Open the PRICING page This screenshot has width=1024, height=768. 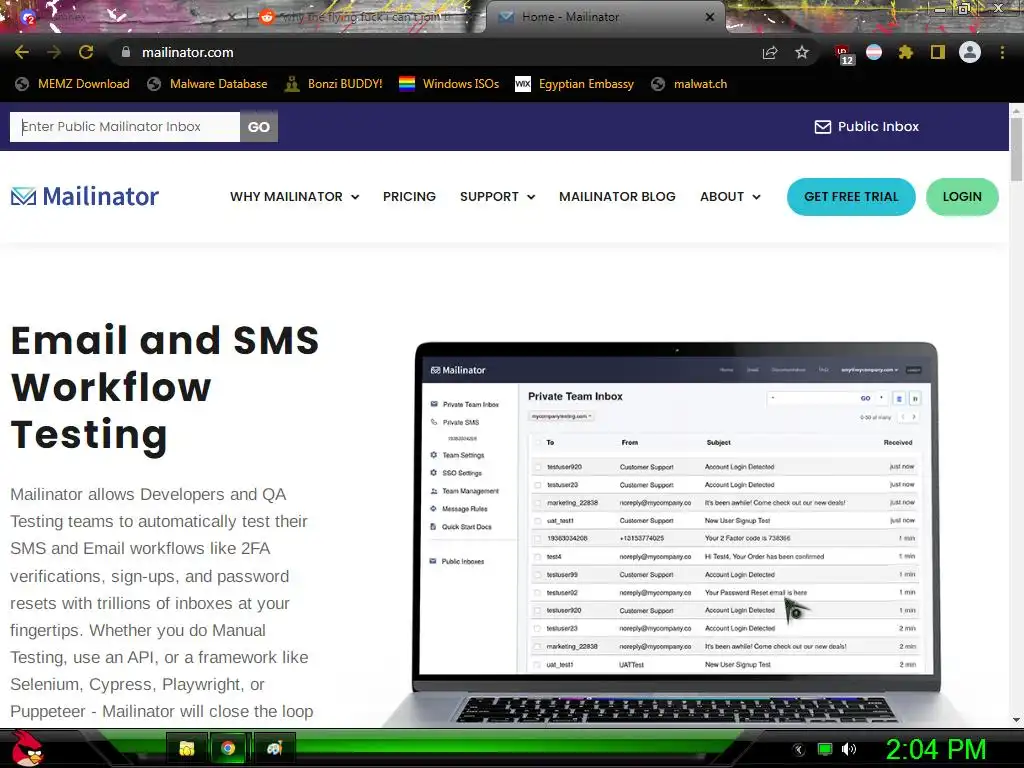point(409,197)
